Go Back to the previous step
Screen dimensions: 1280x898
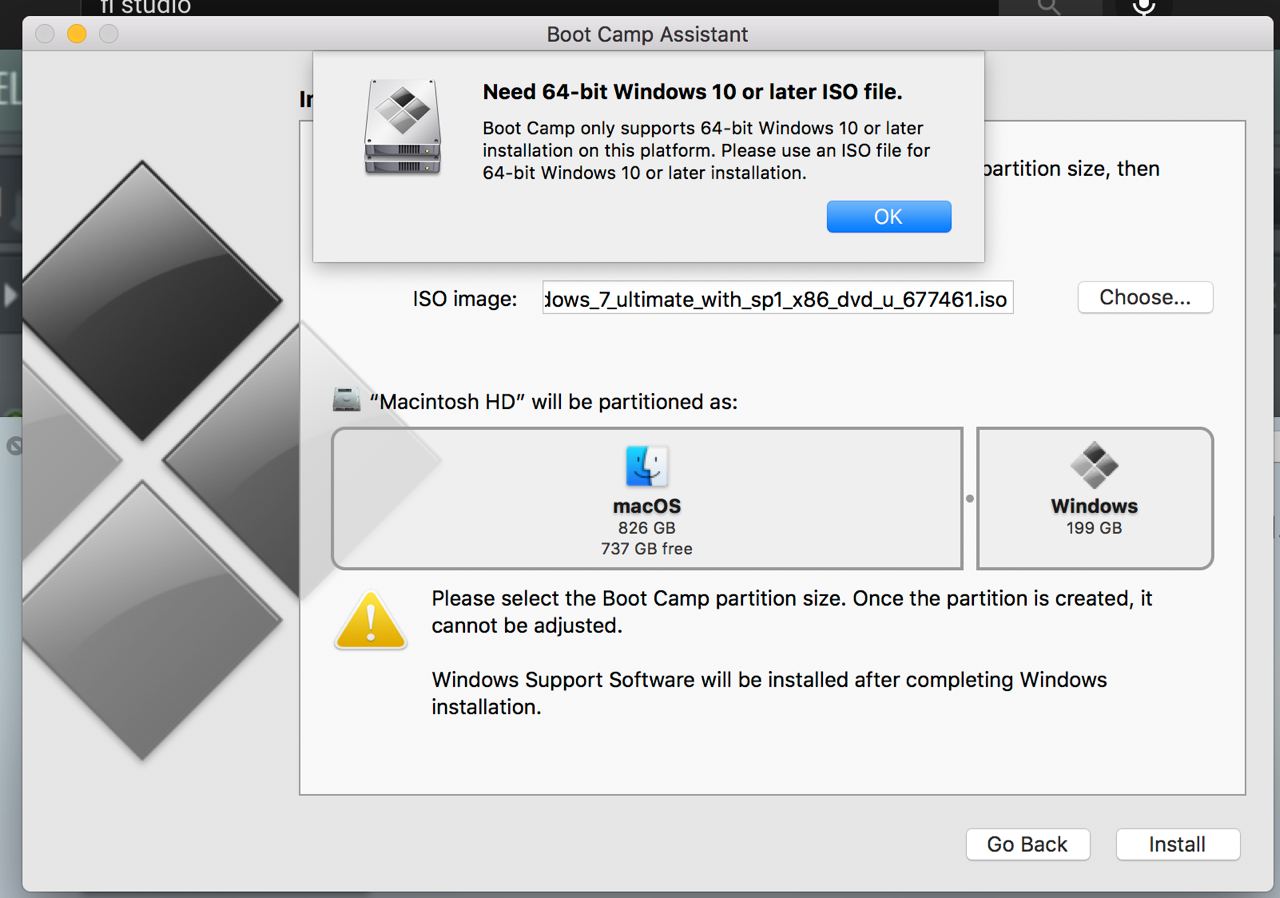1027,844
